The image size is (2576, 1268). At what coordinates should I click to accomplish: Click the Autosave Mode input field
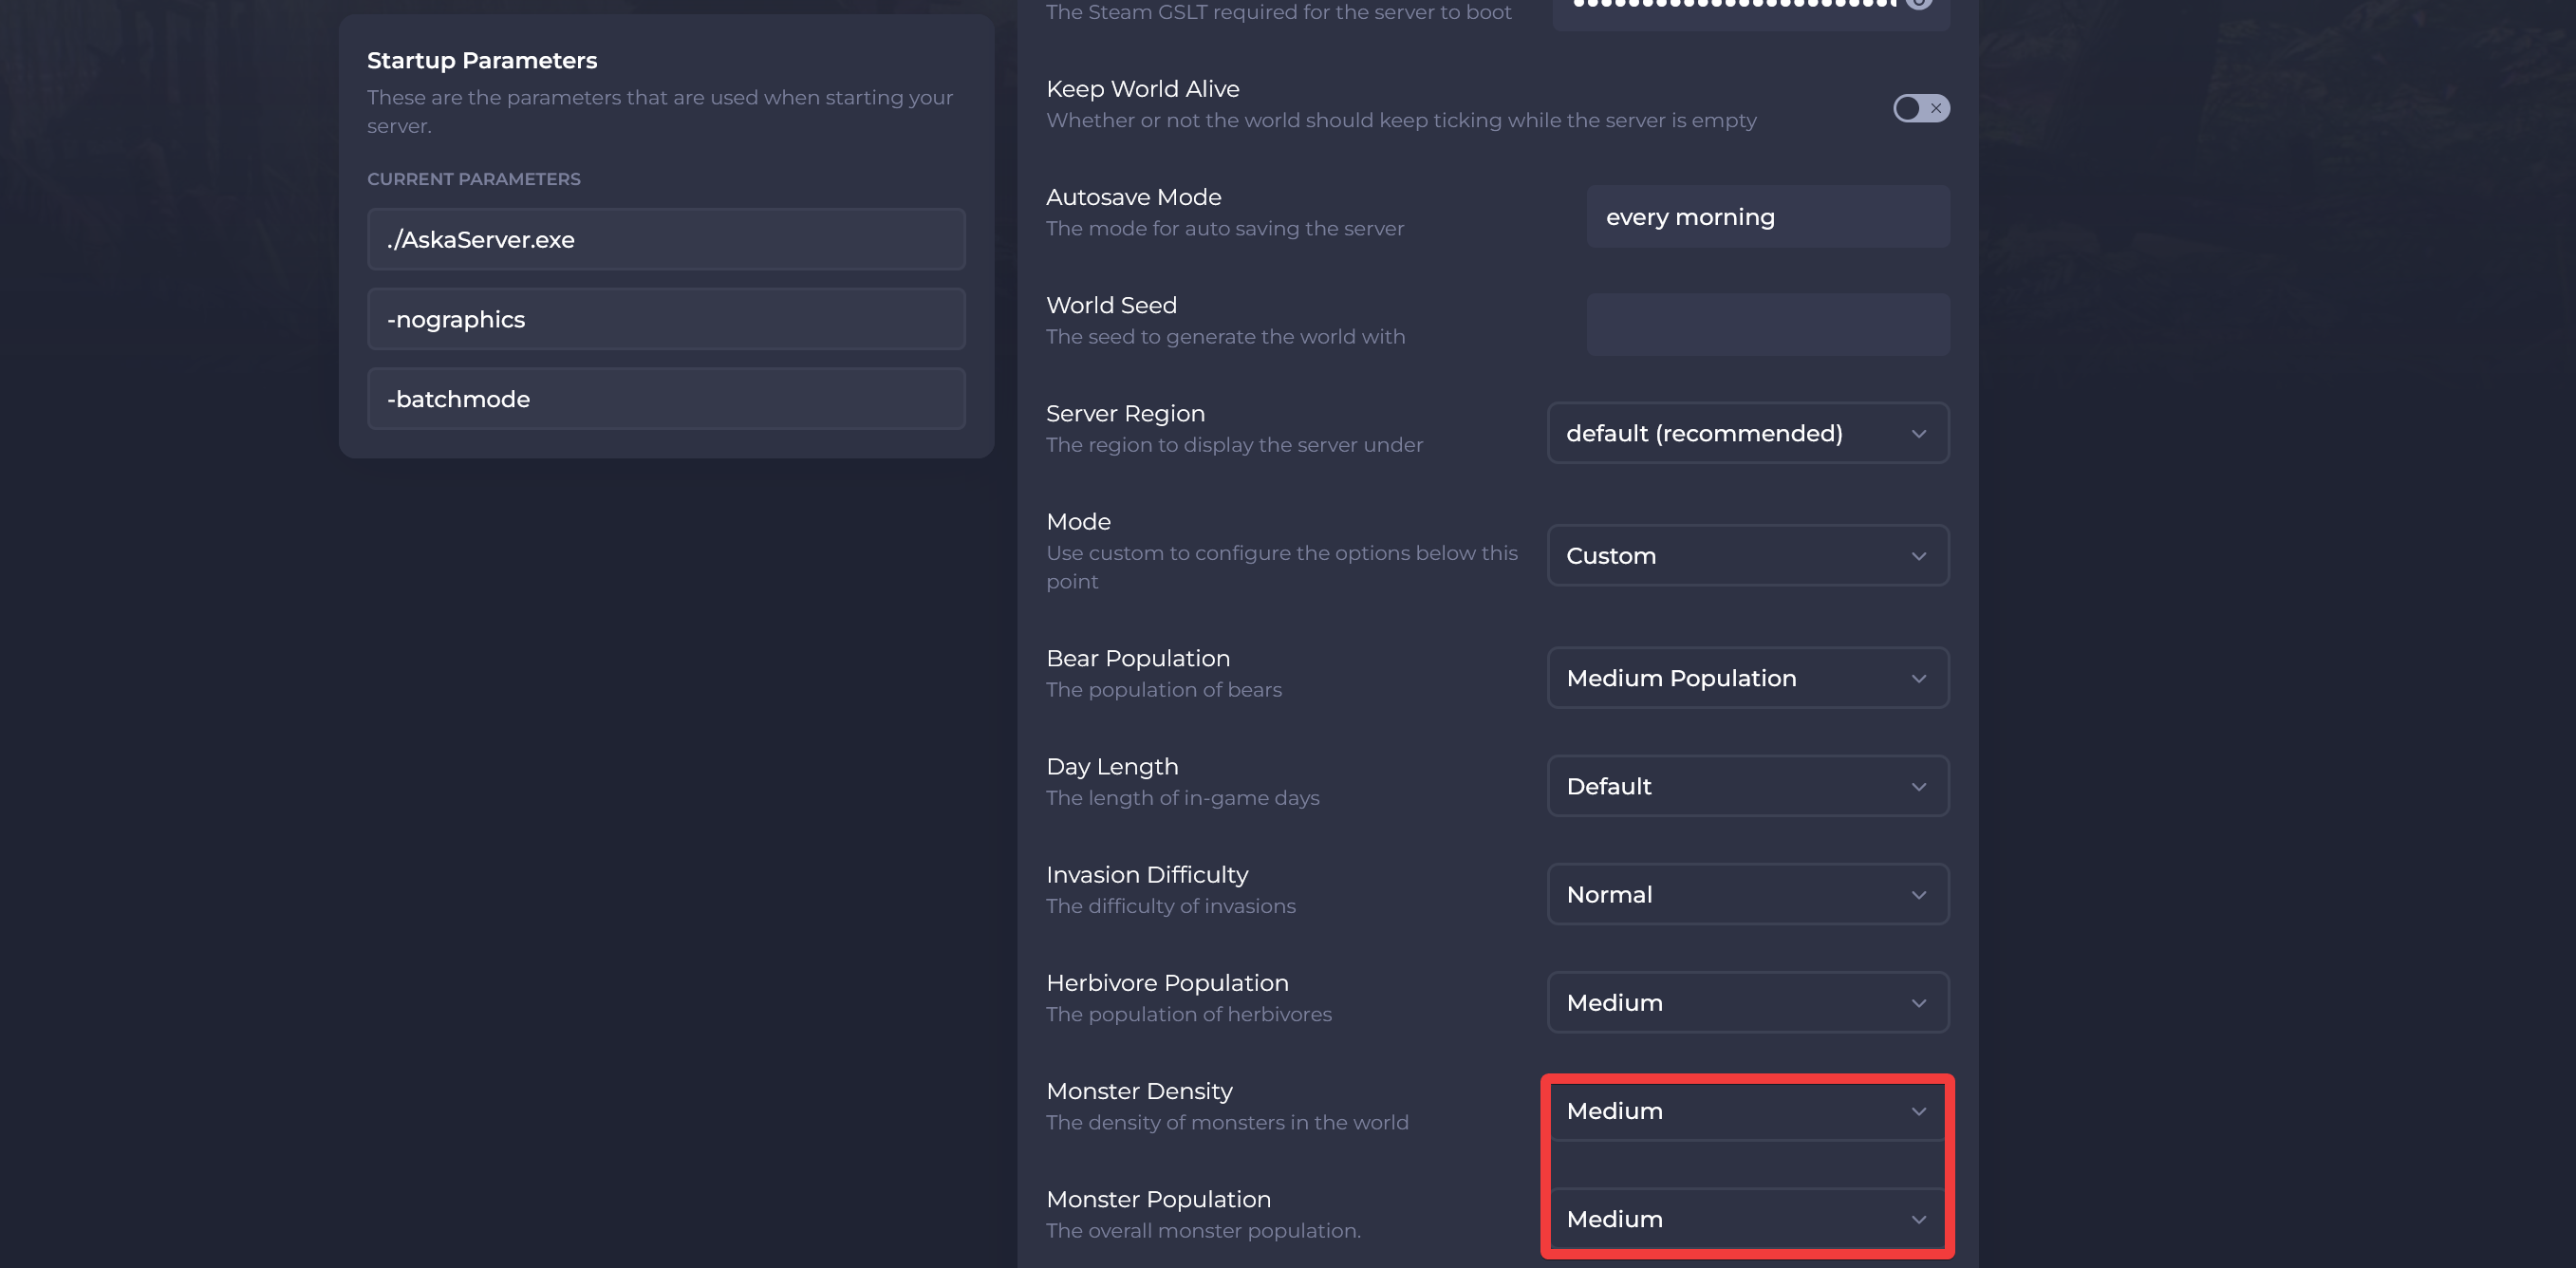pos(1767,217)
